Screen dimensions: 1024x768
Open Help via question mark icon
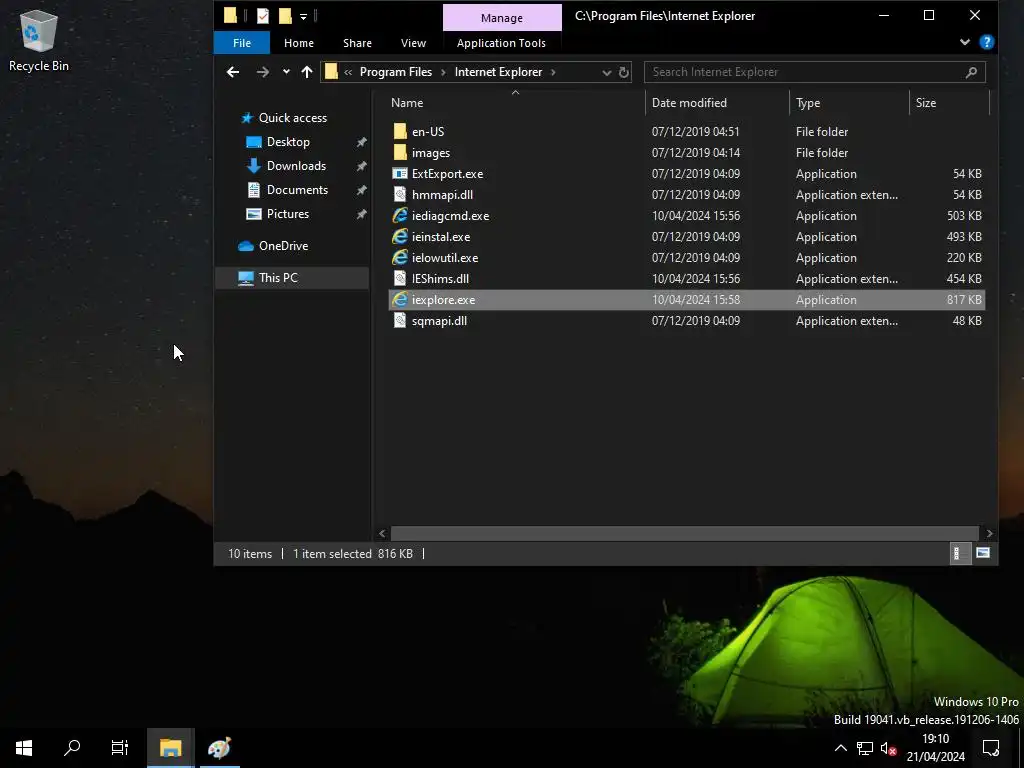point(987,42)
